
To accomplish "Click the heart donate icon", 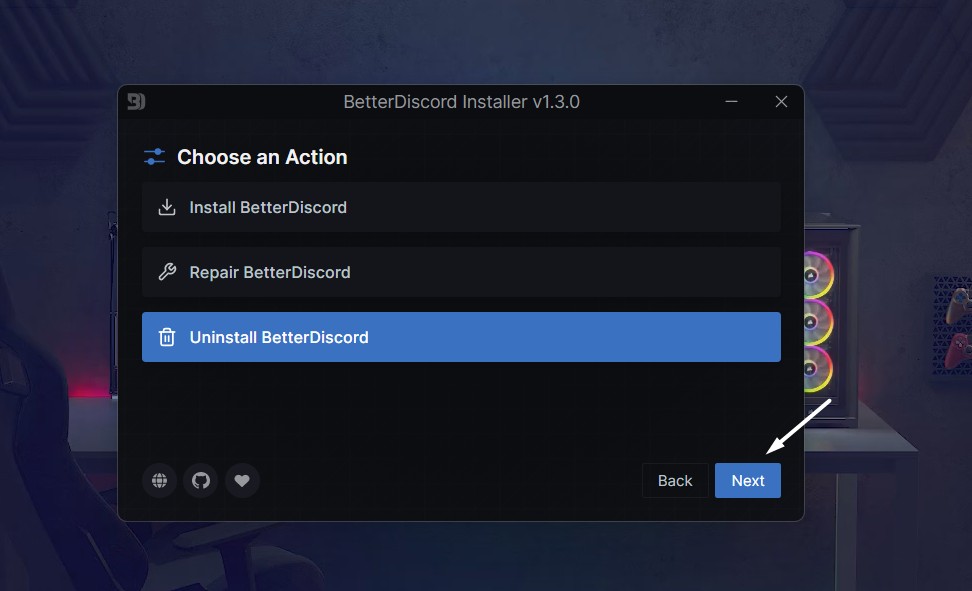I will point(242,481).
